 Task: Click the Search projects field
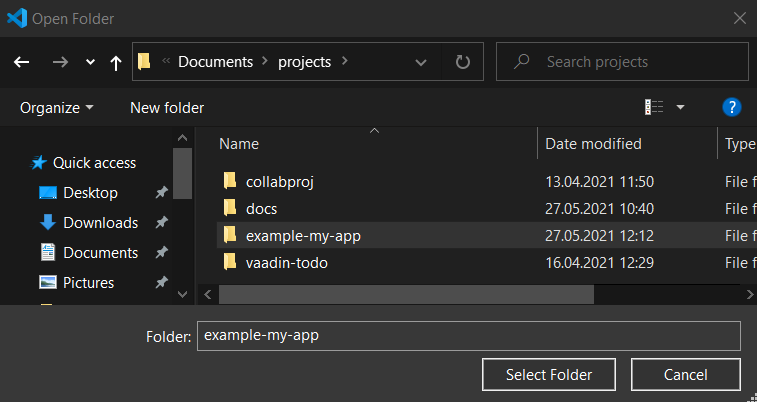point(622,62)
